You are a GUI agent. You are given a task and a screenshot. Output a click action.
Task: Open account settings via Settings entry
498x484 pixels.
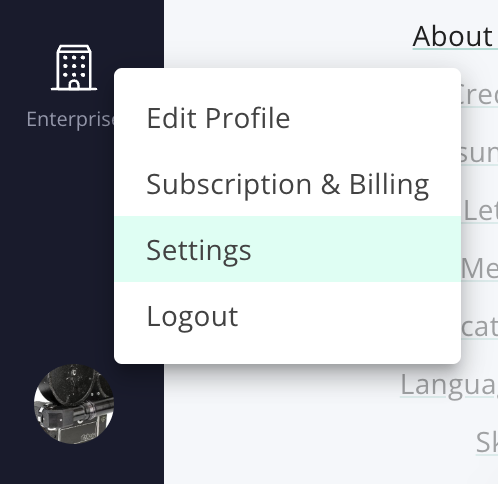click(287, 249)
